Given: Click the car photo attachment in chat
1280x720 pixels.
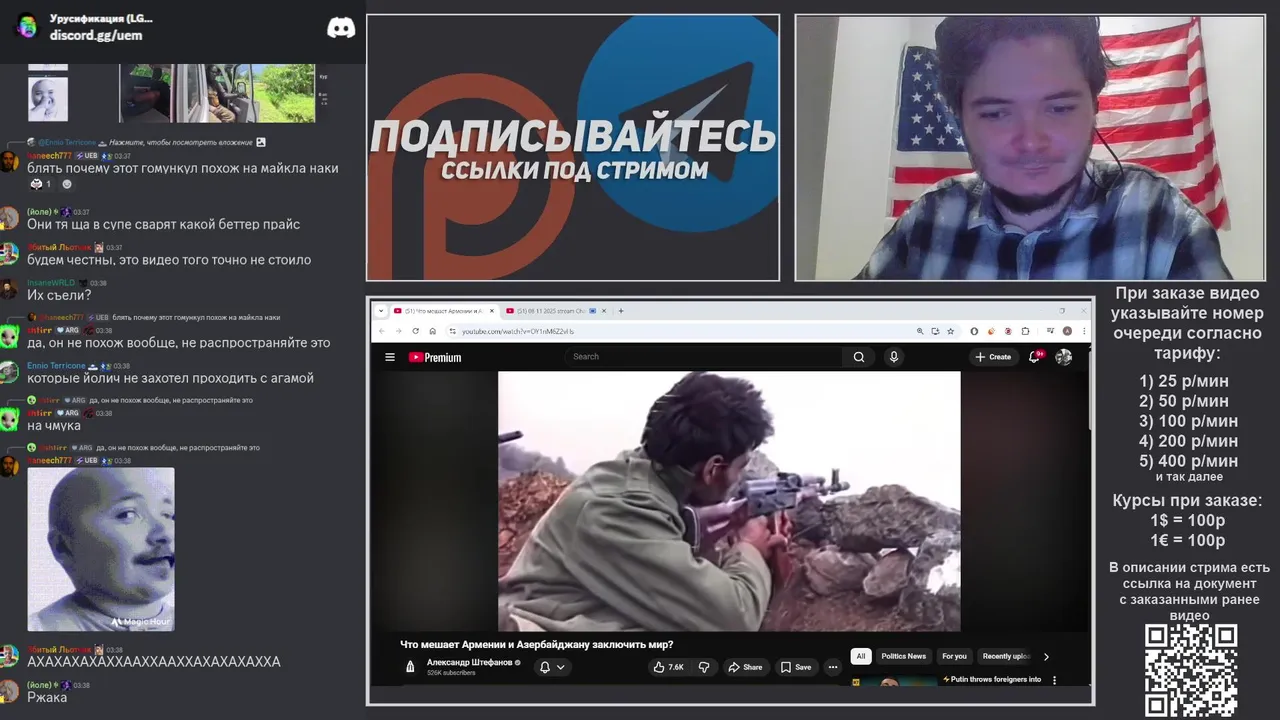Looking at the screenshot, I should tap(217, 93).
